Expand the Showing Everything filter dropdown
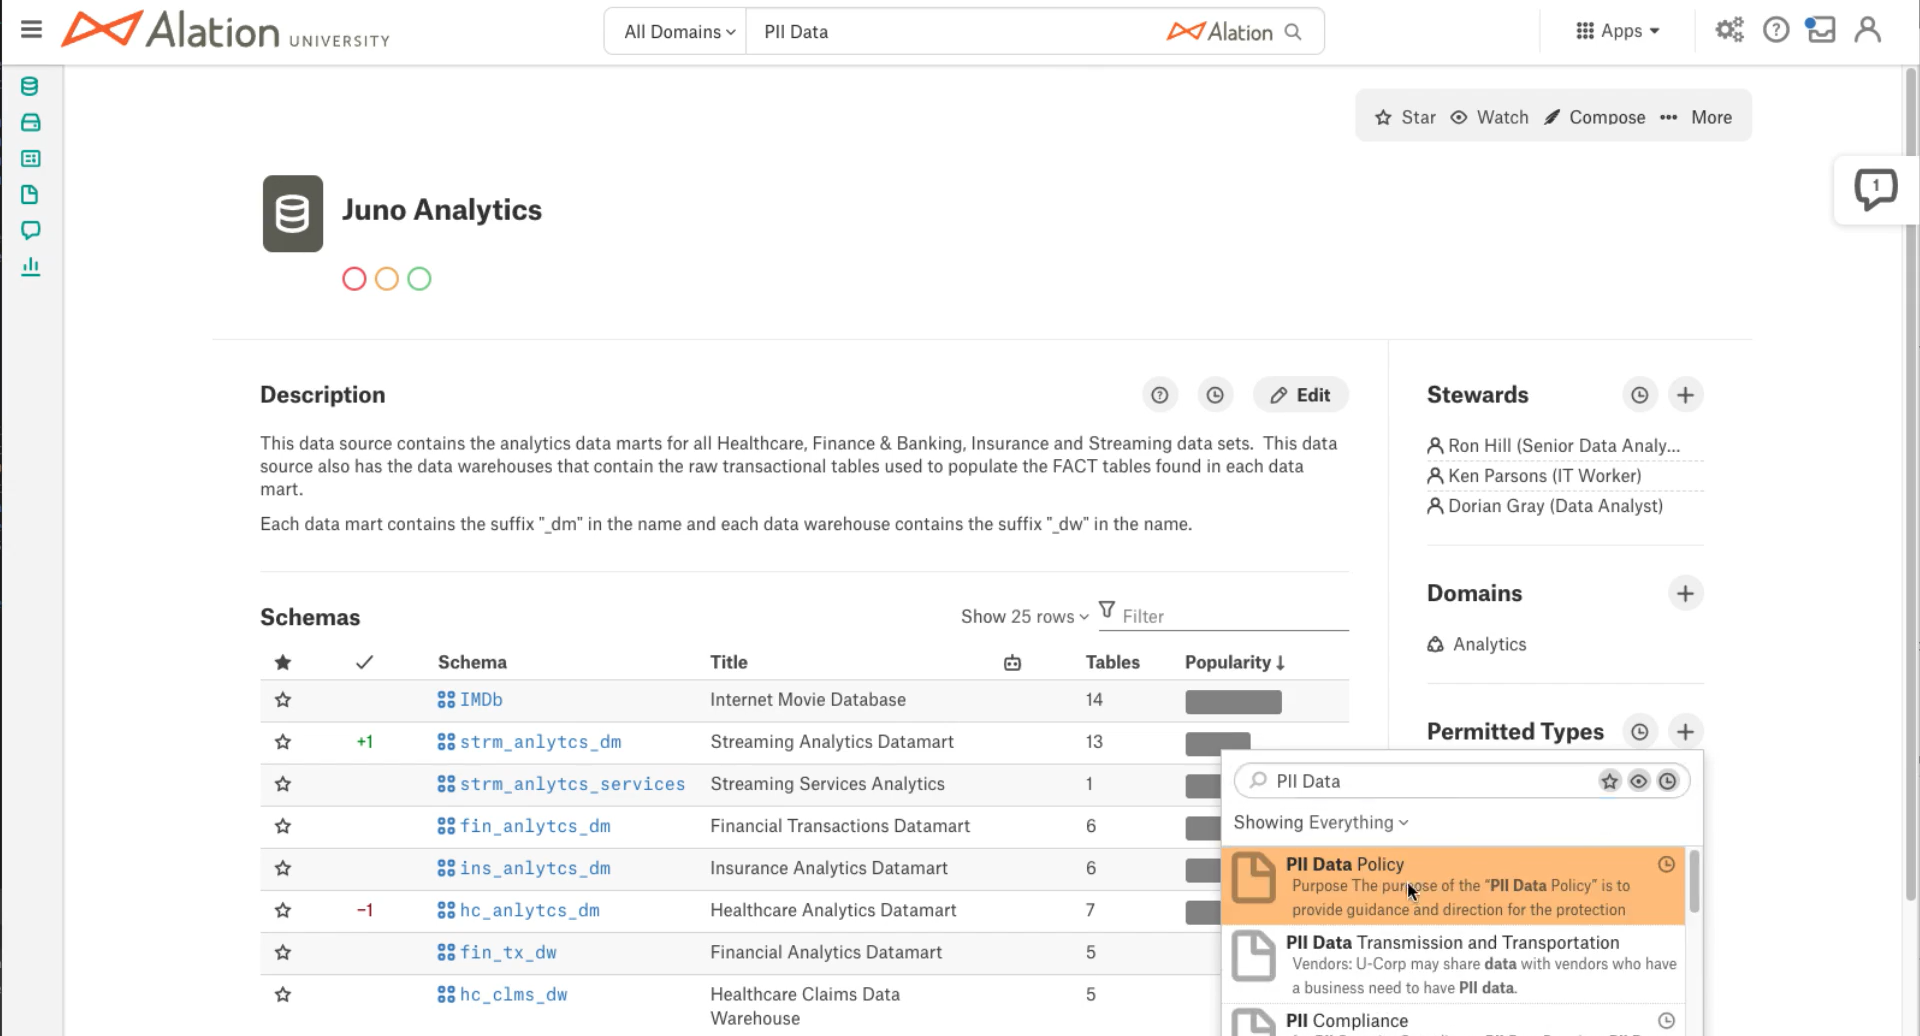Viewport: 1920px width, 1036px height. (x=1320, y=822)
